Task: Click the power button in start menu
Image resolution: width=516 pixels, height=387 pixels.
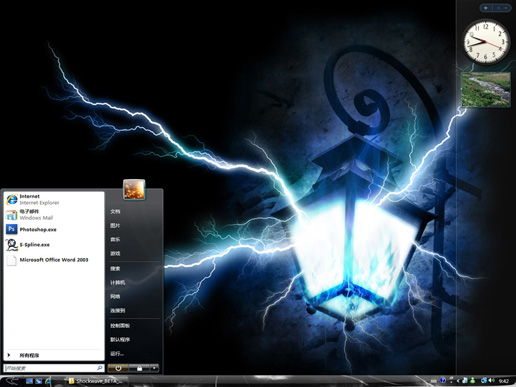Action: click(118, 368)
